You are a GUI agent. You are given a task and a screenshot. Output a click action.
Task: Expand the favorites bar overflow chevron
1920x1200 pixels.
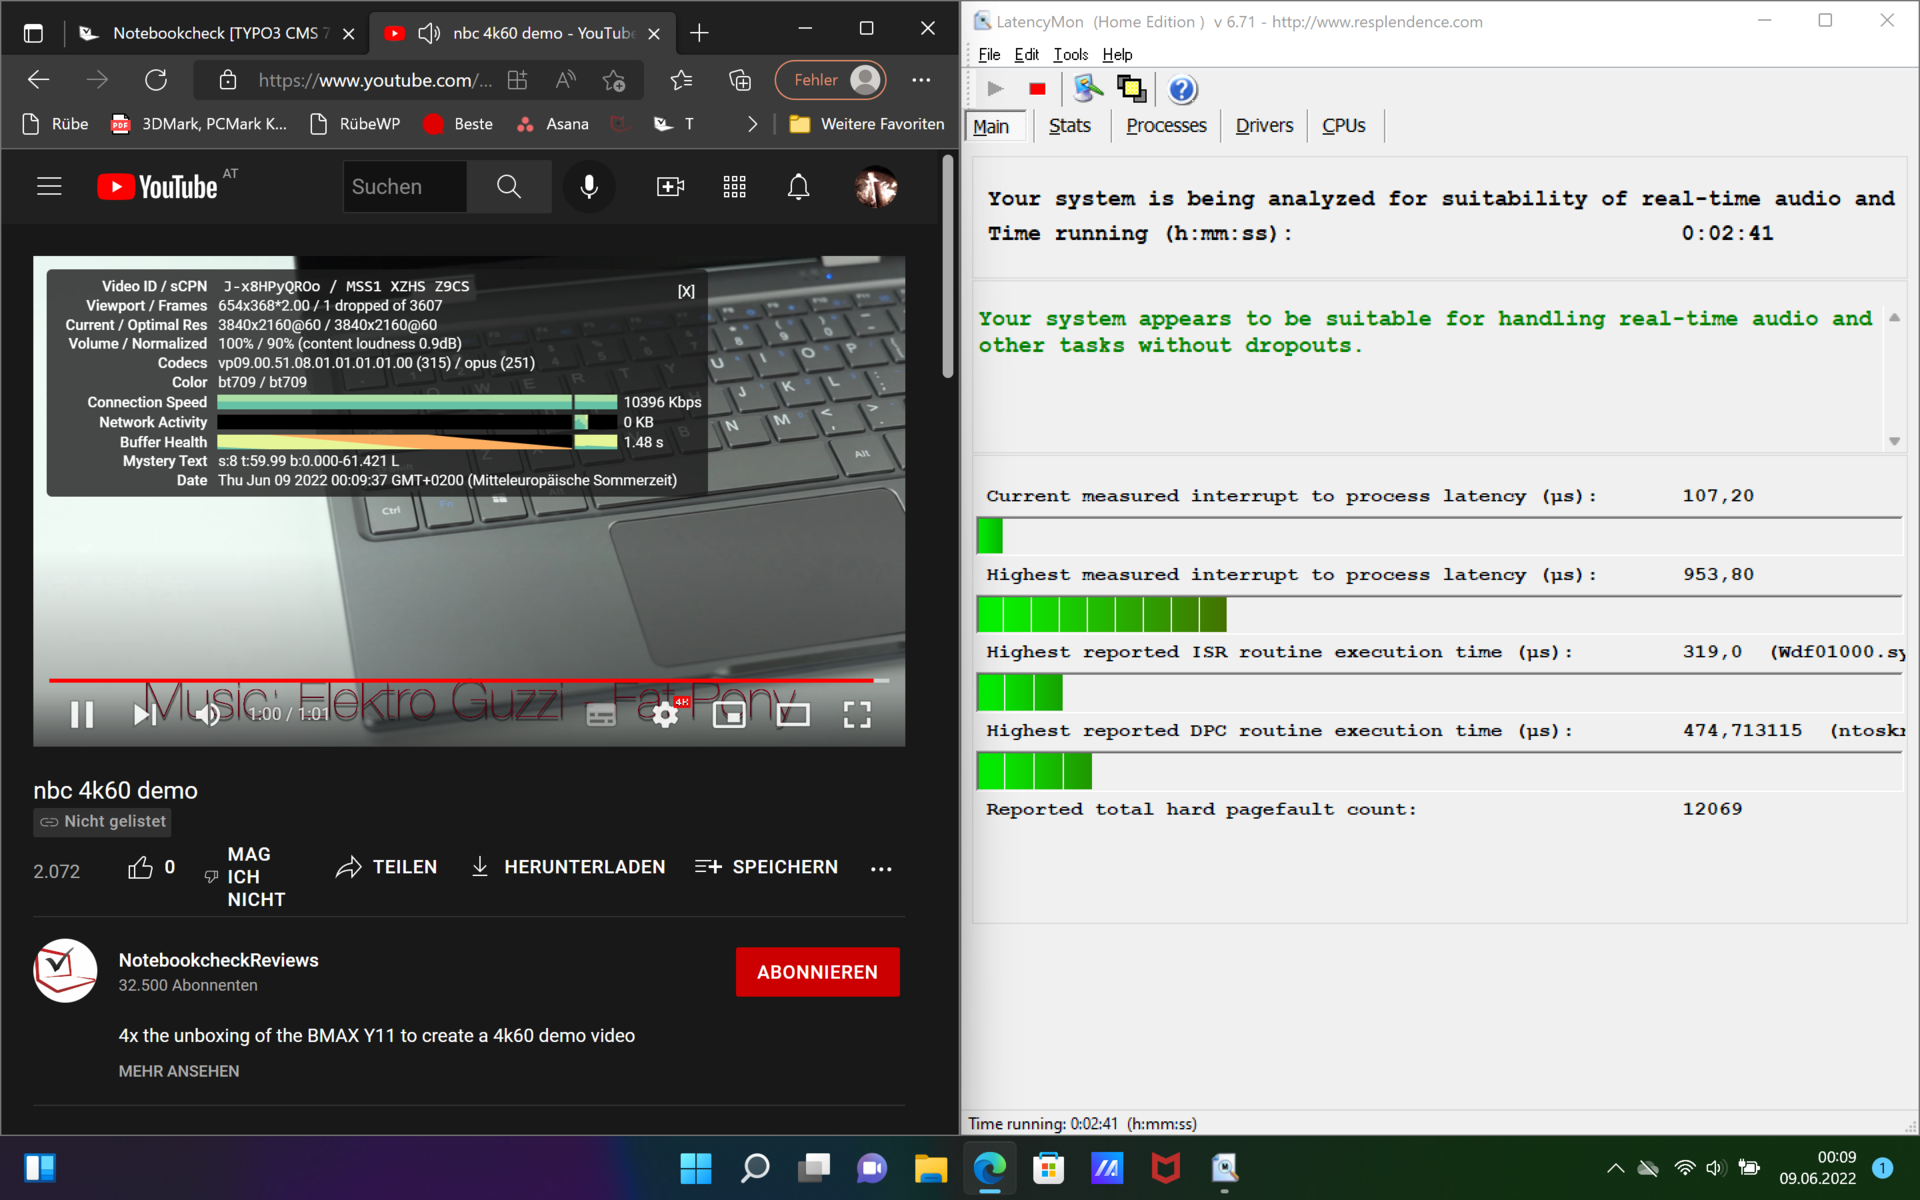click(753, 124)
